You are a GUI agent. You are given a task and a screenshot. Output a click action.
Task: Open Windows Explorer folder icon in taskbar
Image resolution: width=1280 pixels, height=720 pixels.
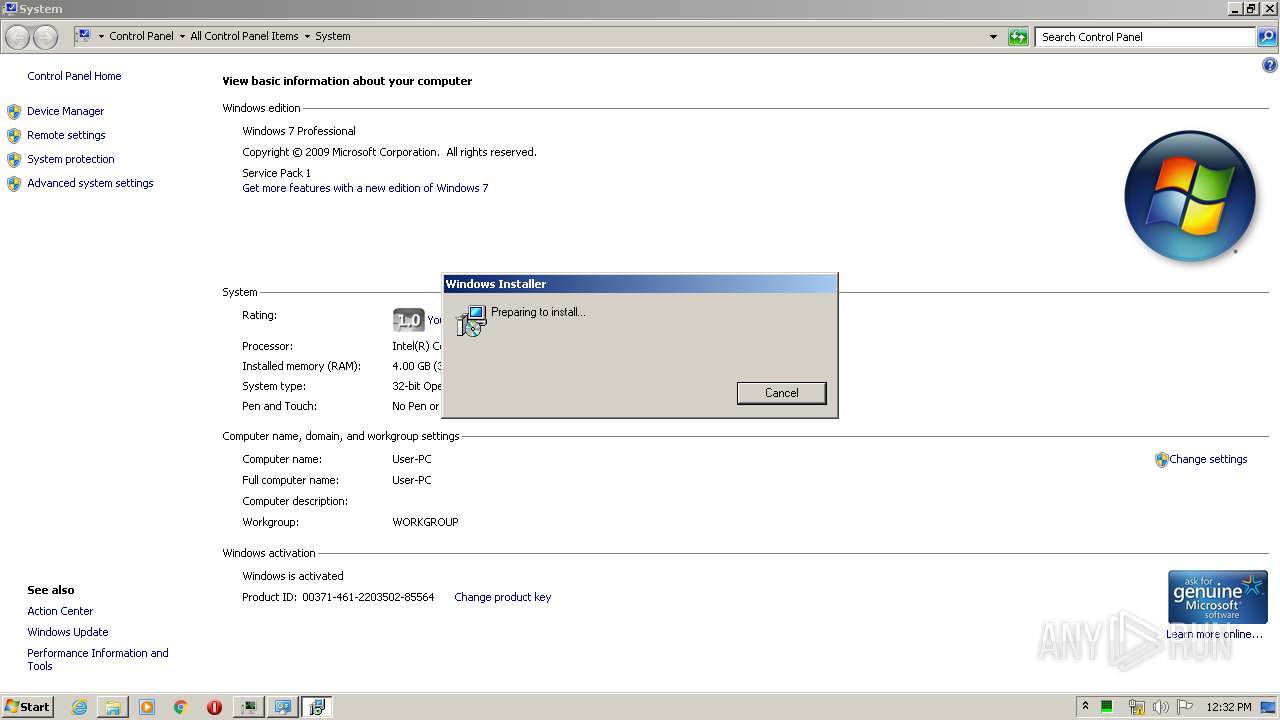[x=113, y=707]
